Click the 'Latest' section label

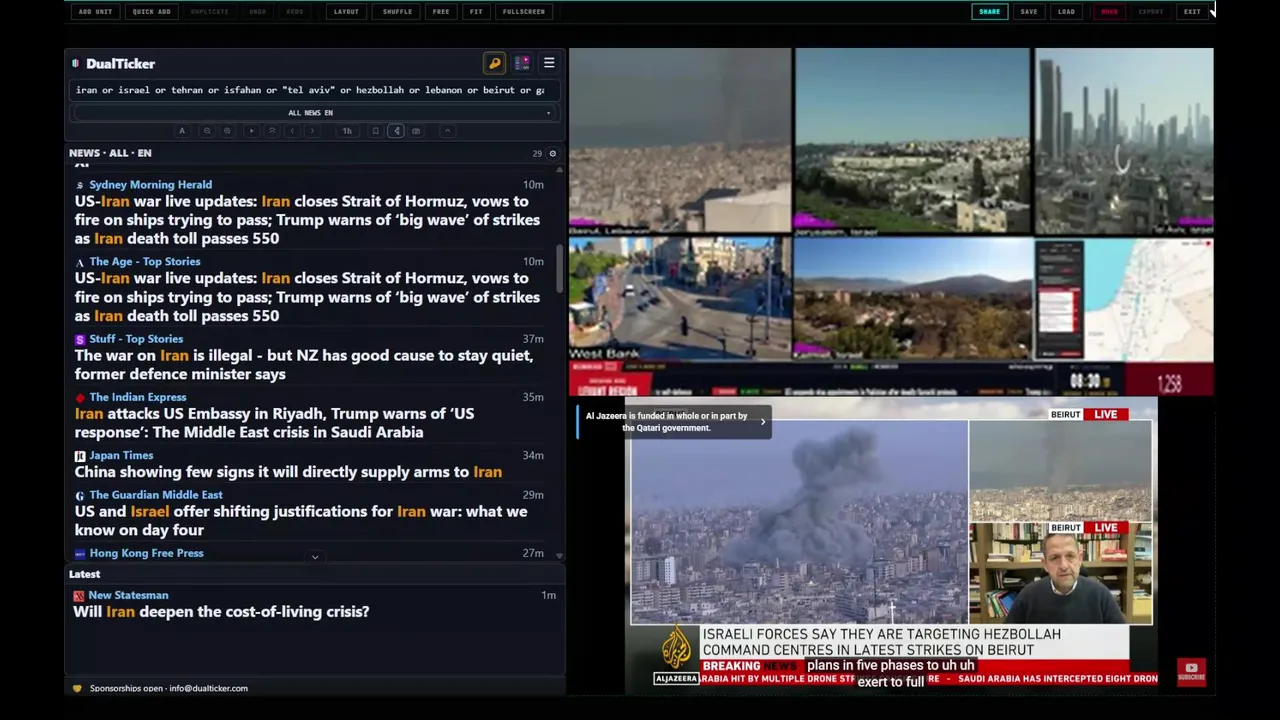84,574
